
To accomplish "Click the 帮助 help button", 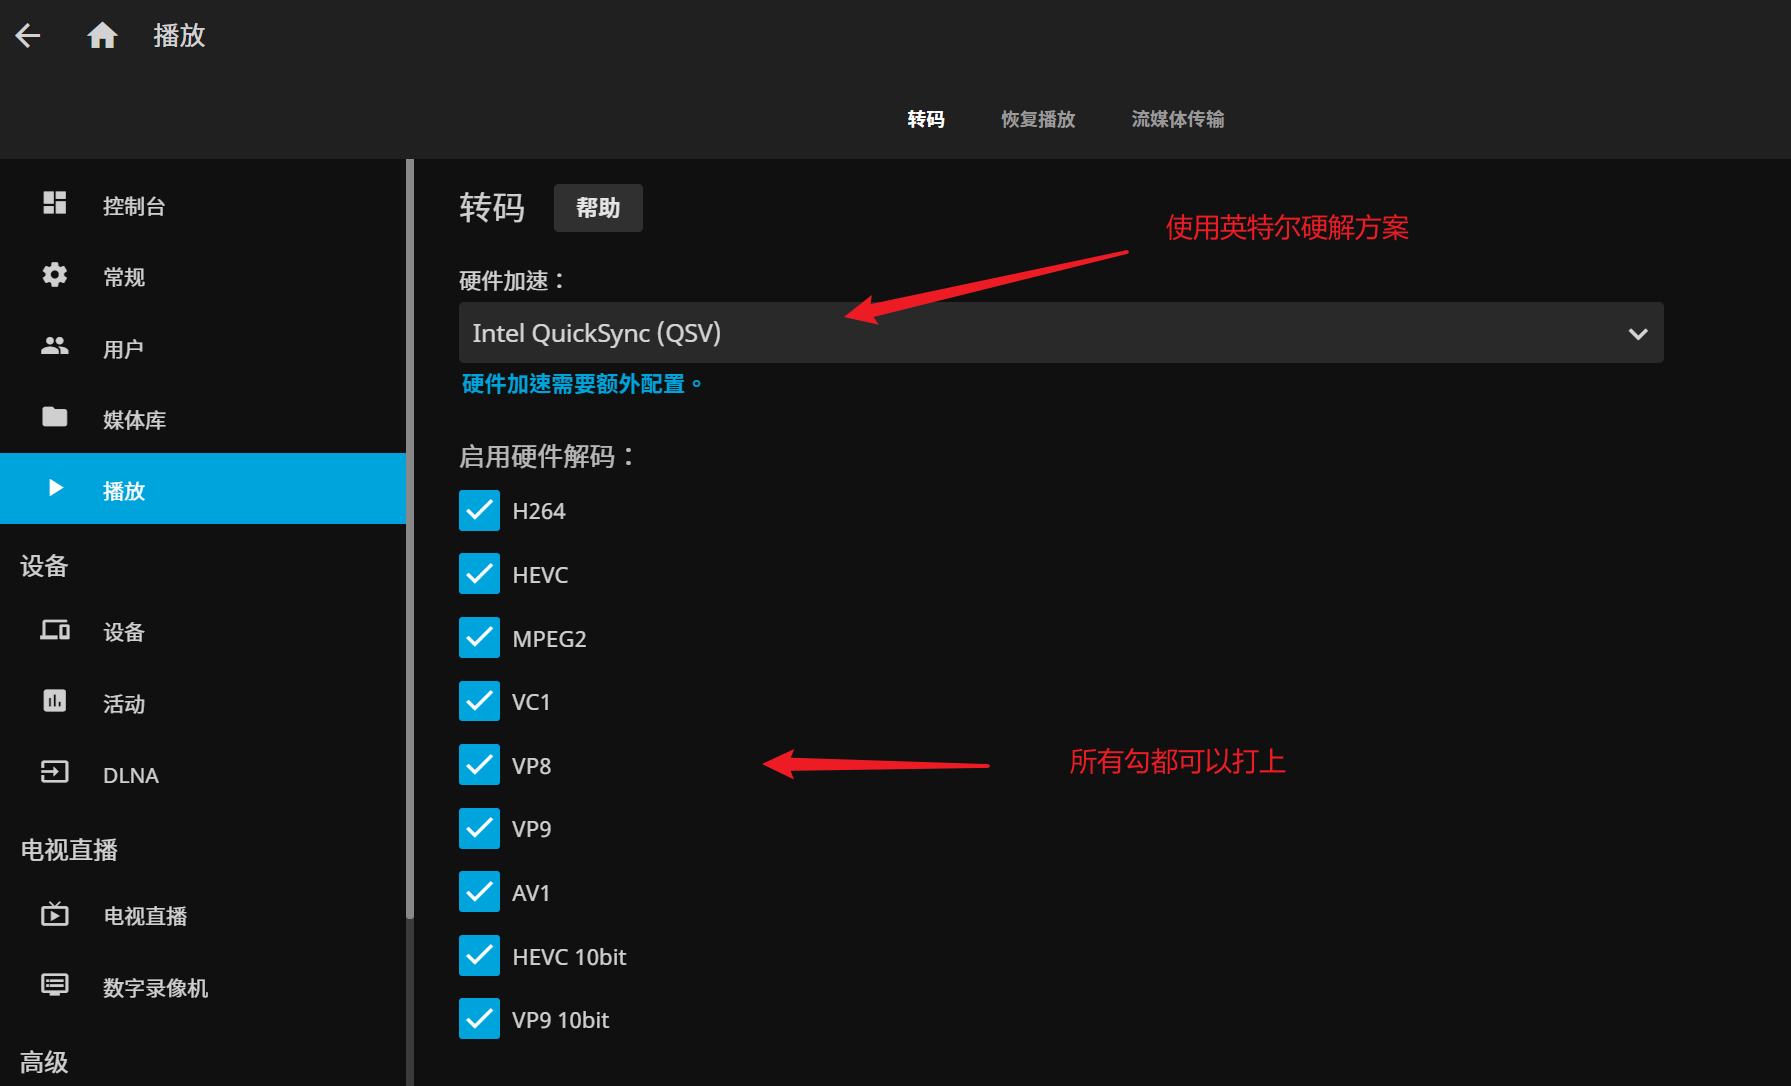I will [598, 208].
